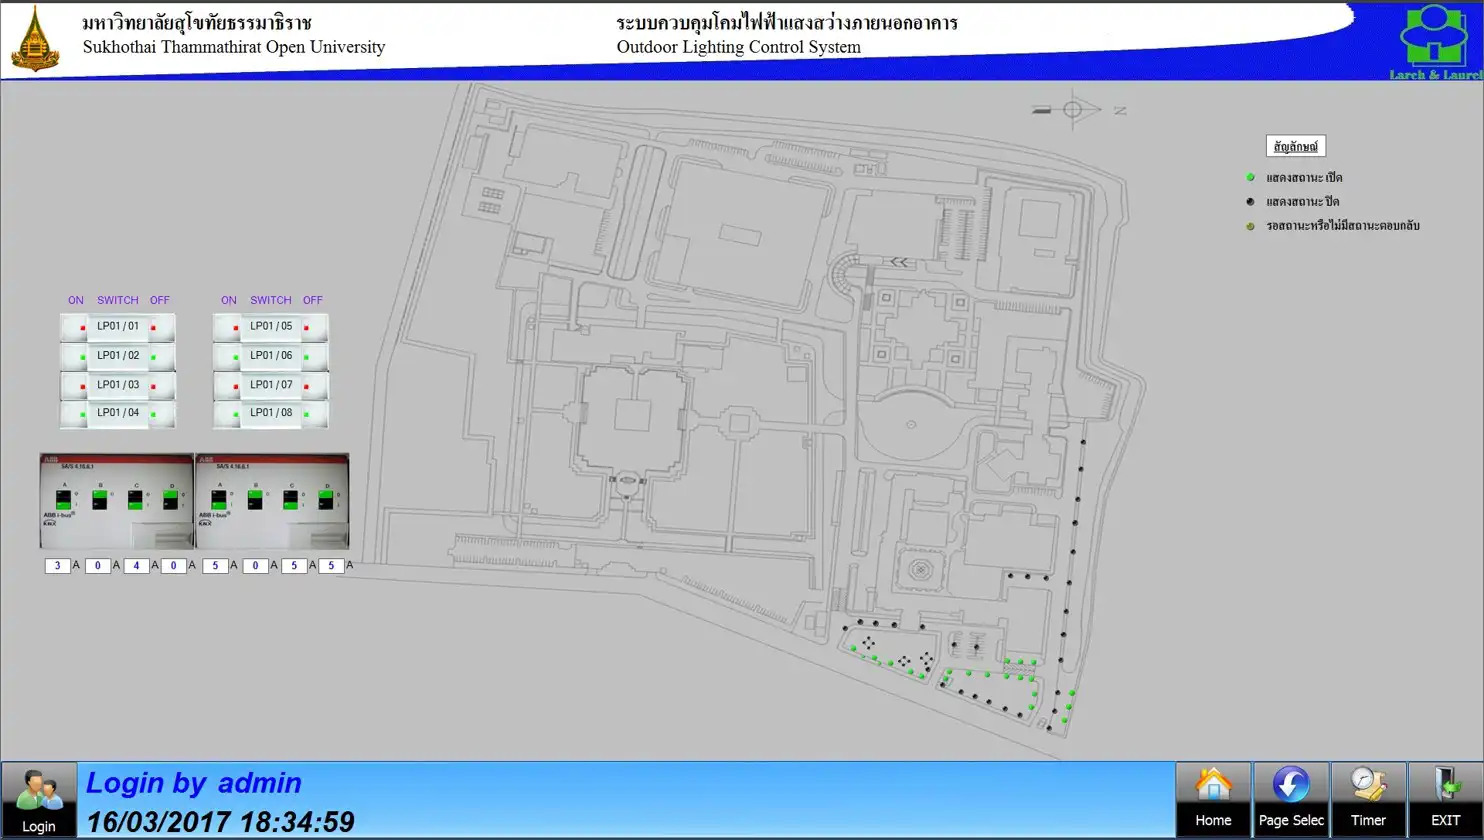The width and height of the screenshot is (1484, 840).
Task: Turn ON switch LP01 / 01
Action: (x=76, y=327)
